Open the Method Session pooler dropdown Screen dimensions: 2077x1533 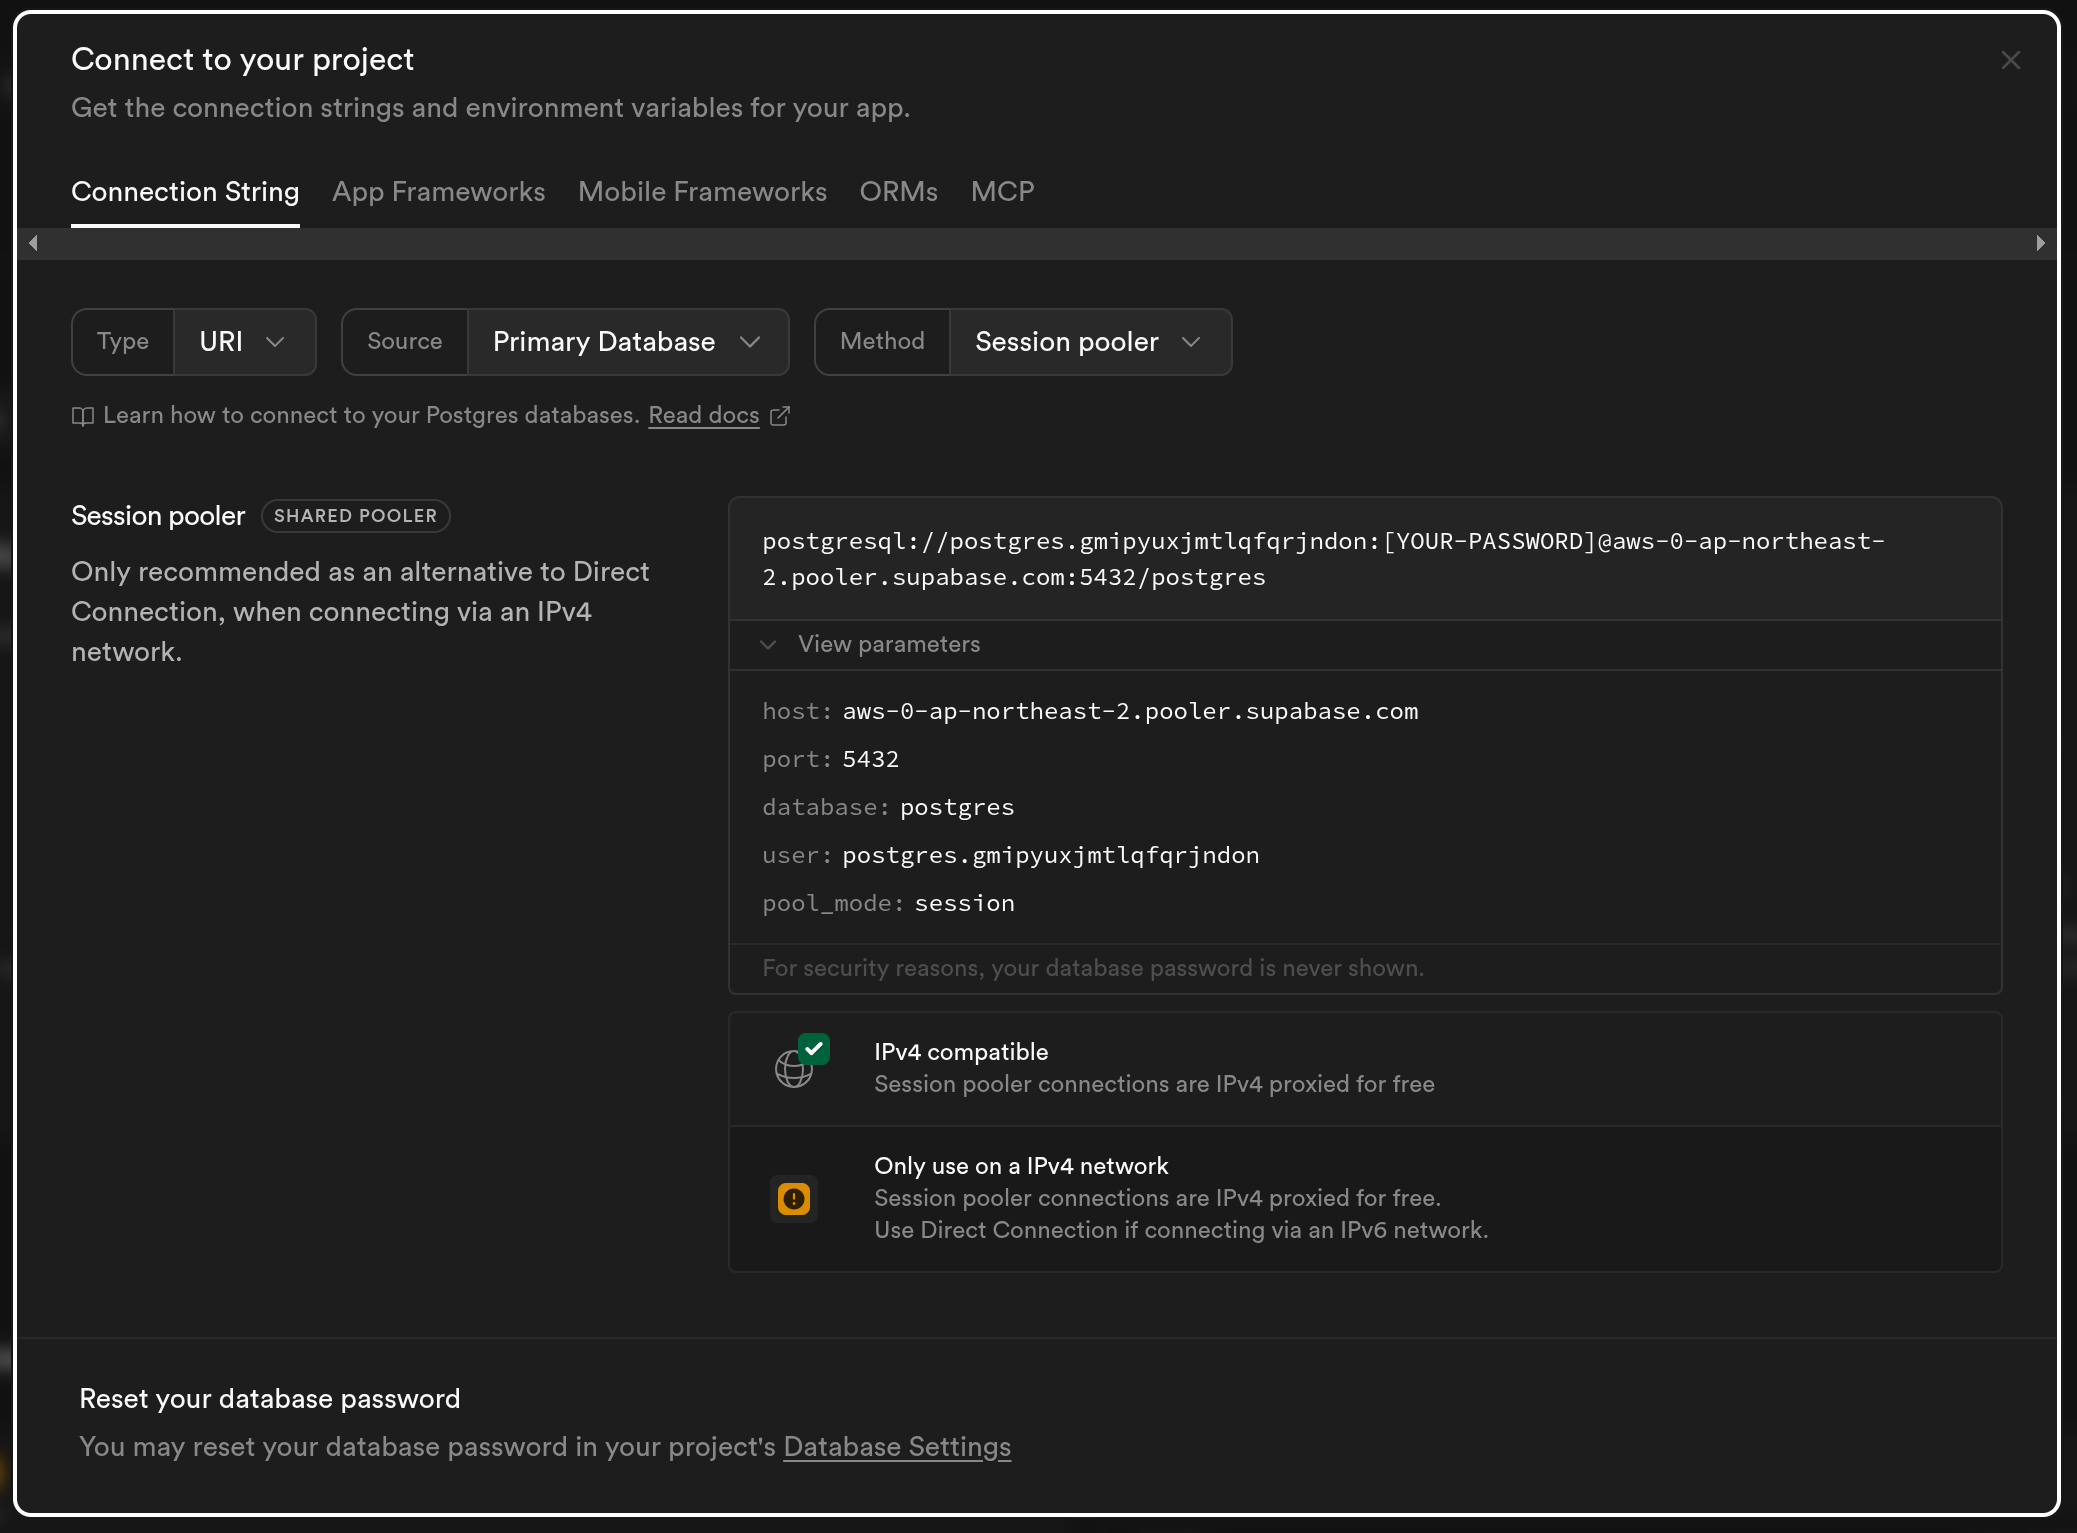click(1090, 342)
